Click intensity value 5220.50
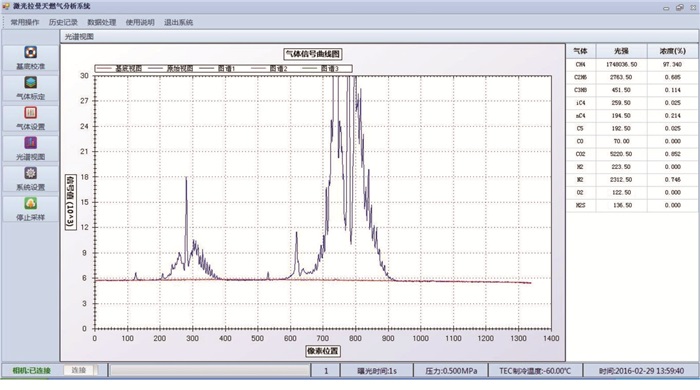 [x=621, y=154]
